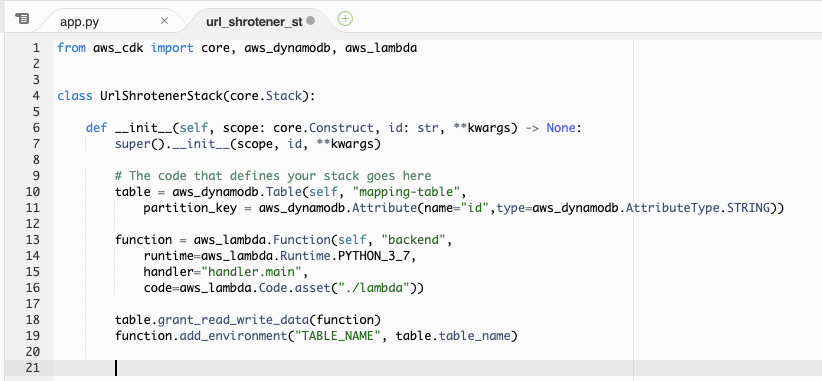Click the green plus new tab icon
Image resolution: width=822 pixels, height=381 pixels.
tap(345, 19)
